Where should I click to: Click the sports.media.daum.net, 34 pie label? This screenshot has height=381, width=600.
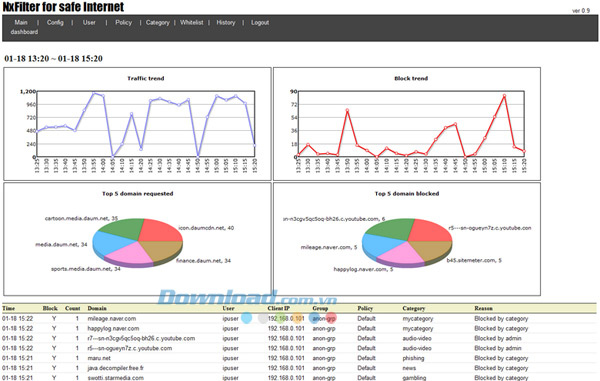click(x=86, y=269)
